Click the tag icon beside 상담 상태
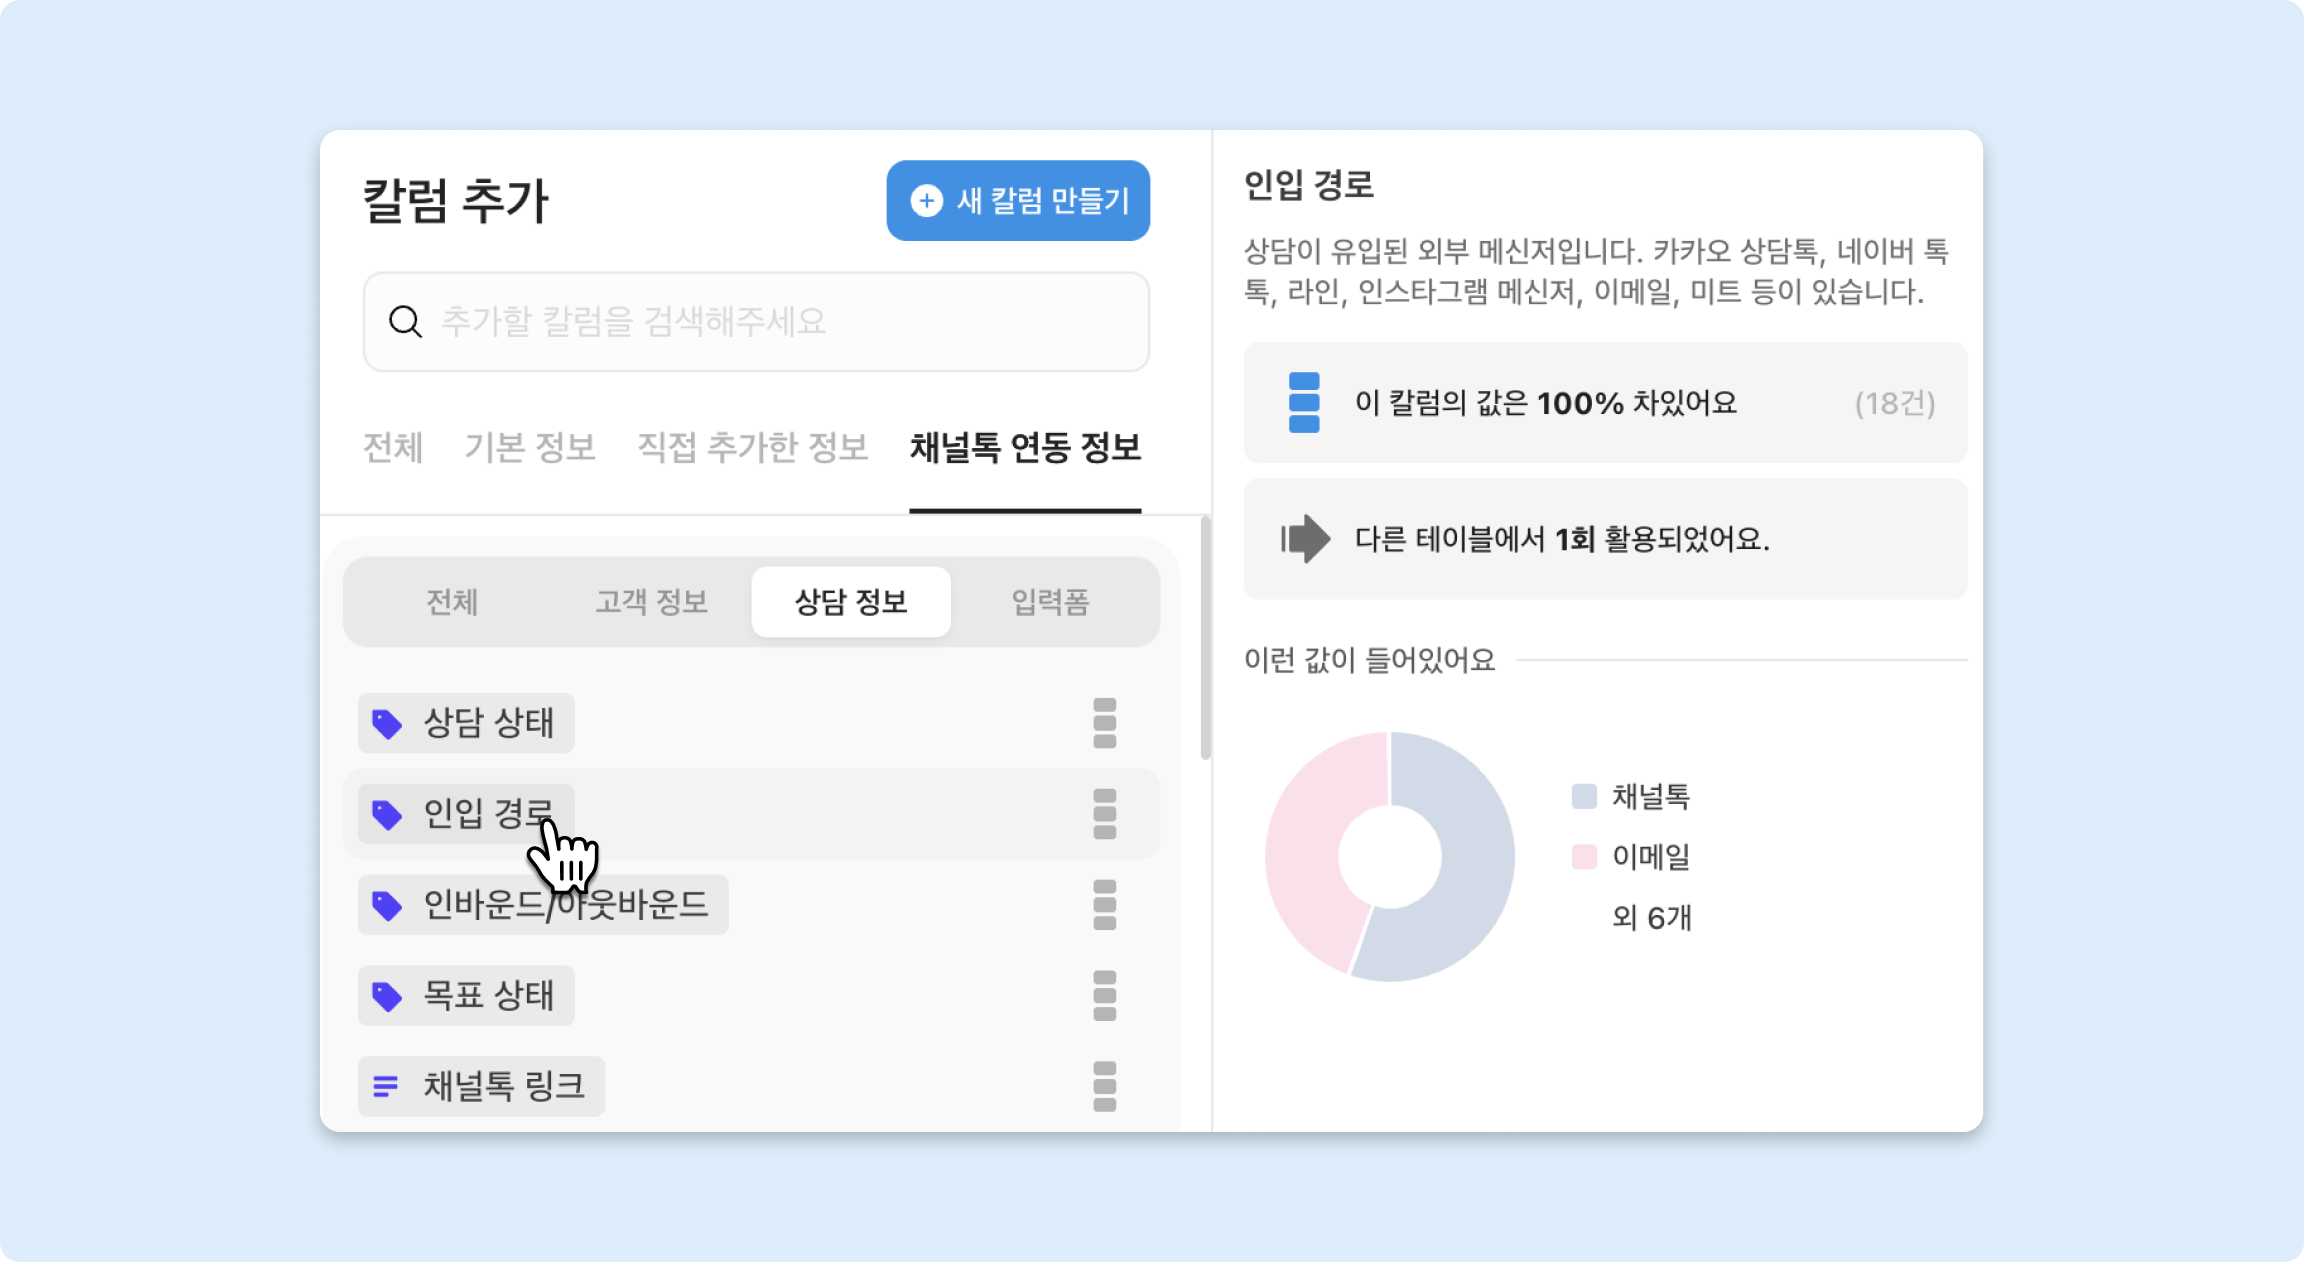The image size is (2304, 1262). click(x=387, y=723)
